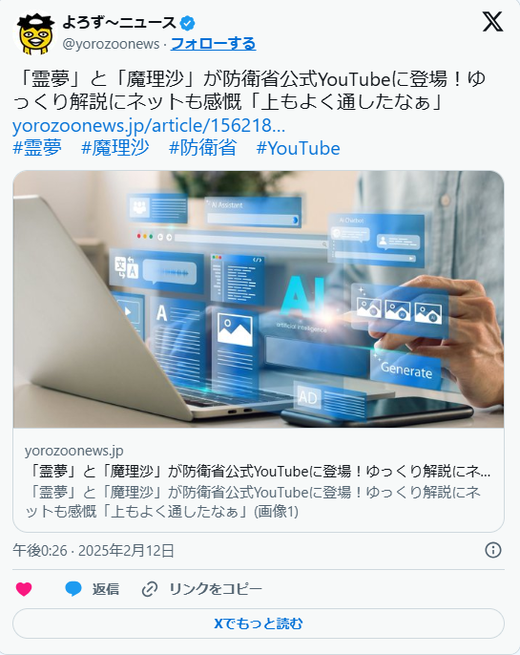Select the #霊夢 hashtag

coord(37,148)
